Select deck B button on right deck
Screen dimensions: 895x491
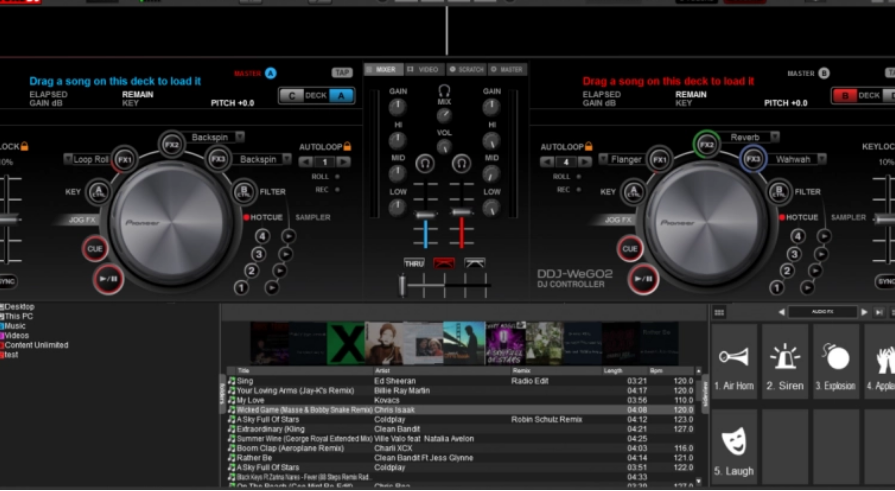coord(845,96)
